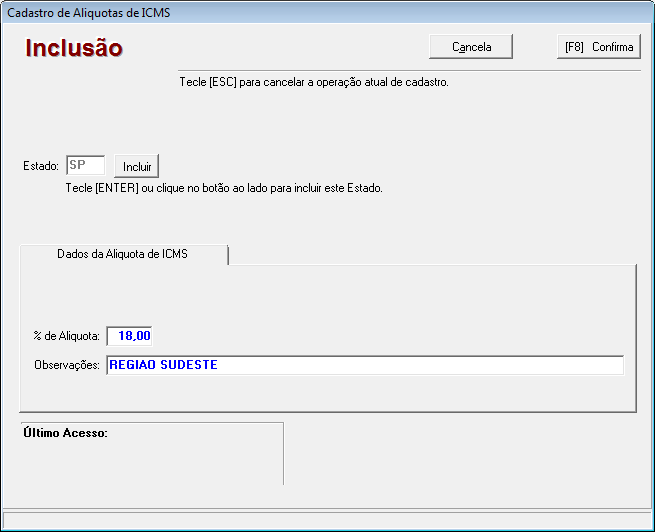
Task: Click the status bar at the window bottom
Action: (x=327, y=521)
